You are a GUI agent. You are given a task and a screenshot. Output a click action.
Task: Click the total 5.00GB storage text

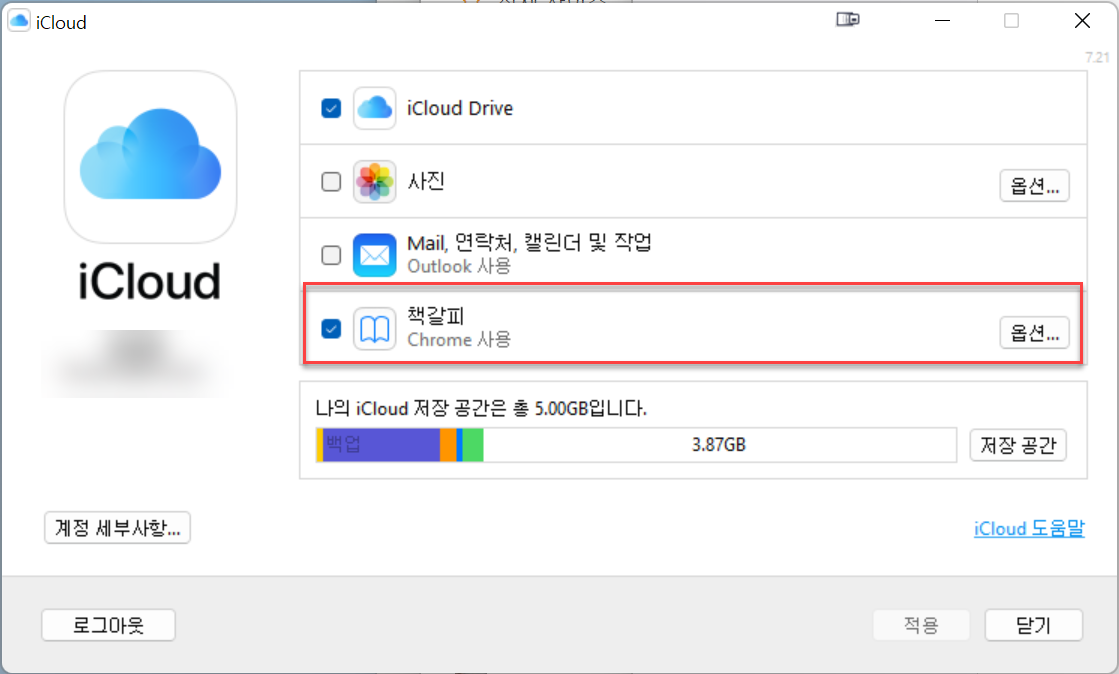point(481,408)
